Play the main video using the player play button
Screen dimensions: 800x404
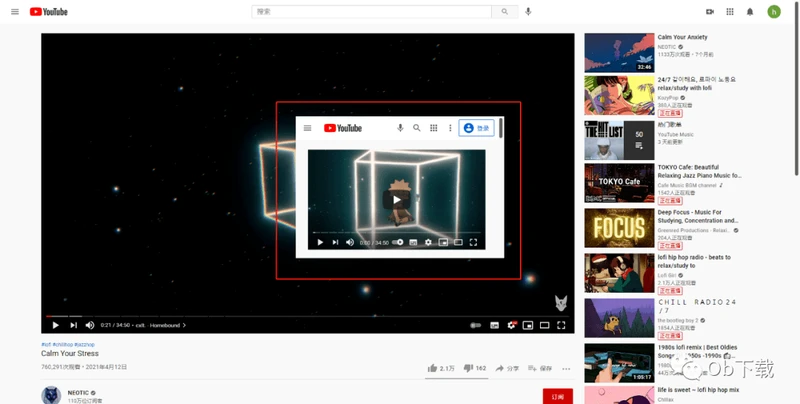[x=56, y=325]
